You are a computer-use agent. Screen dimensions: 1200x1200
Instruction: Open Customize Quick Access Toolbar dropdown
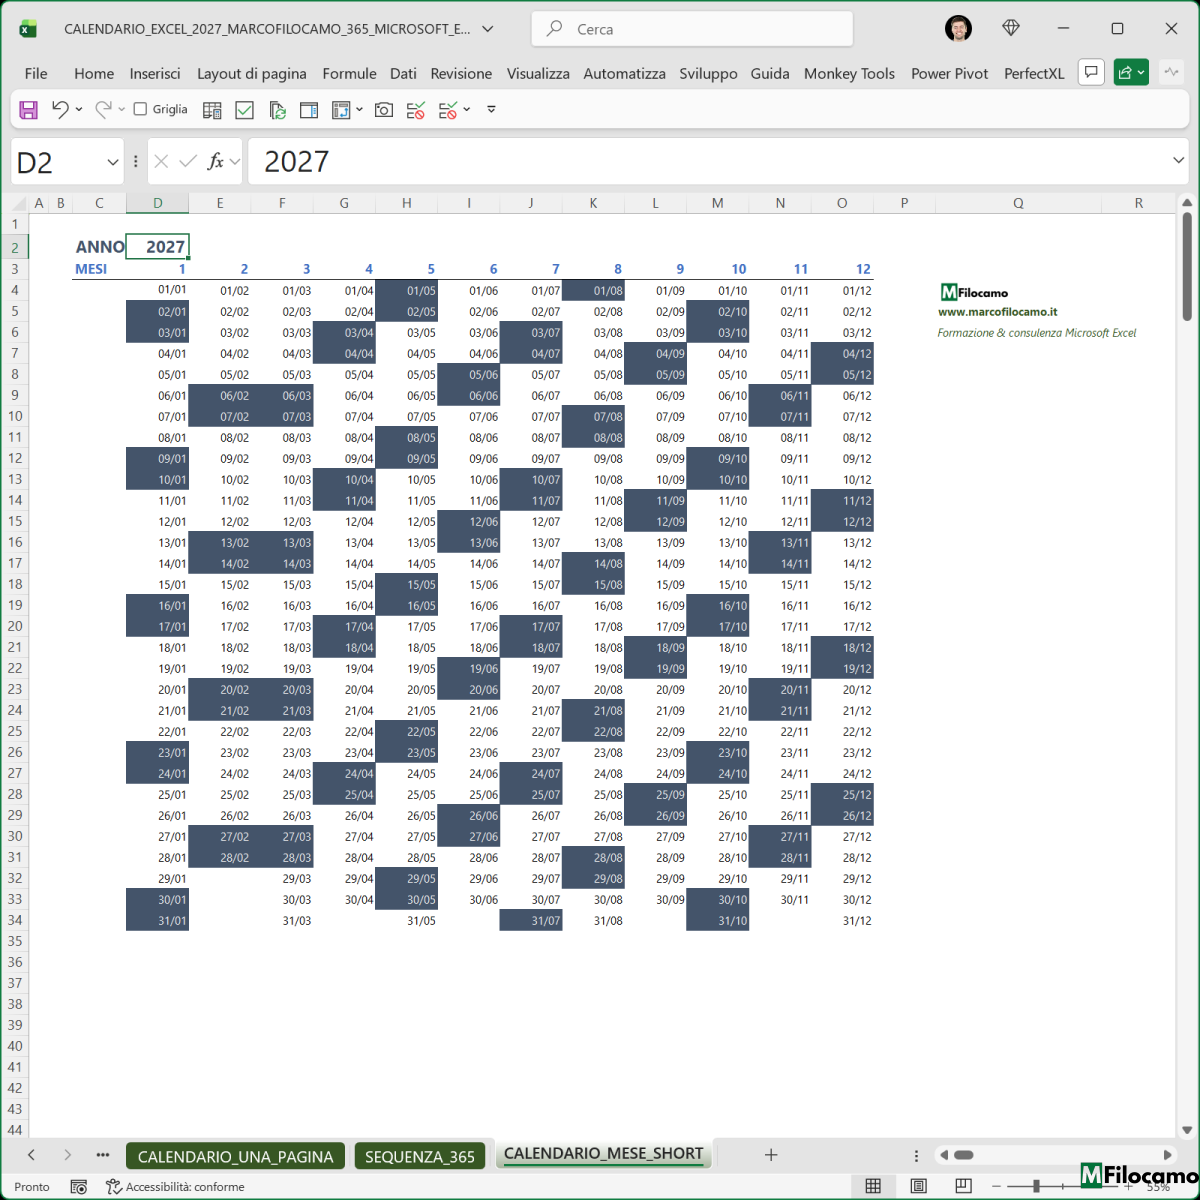(x=491, y=109)
